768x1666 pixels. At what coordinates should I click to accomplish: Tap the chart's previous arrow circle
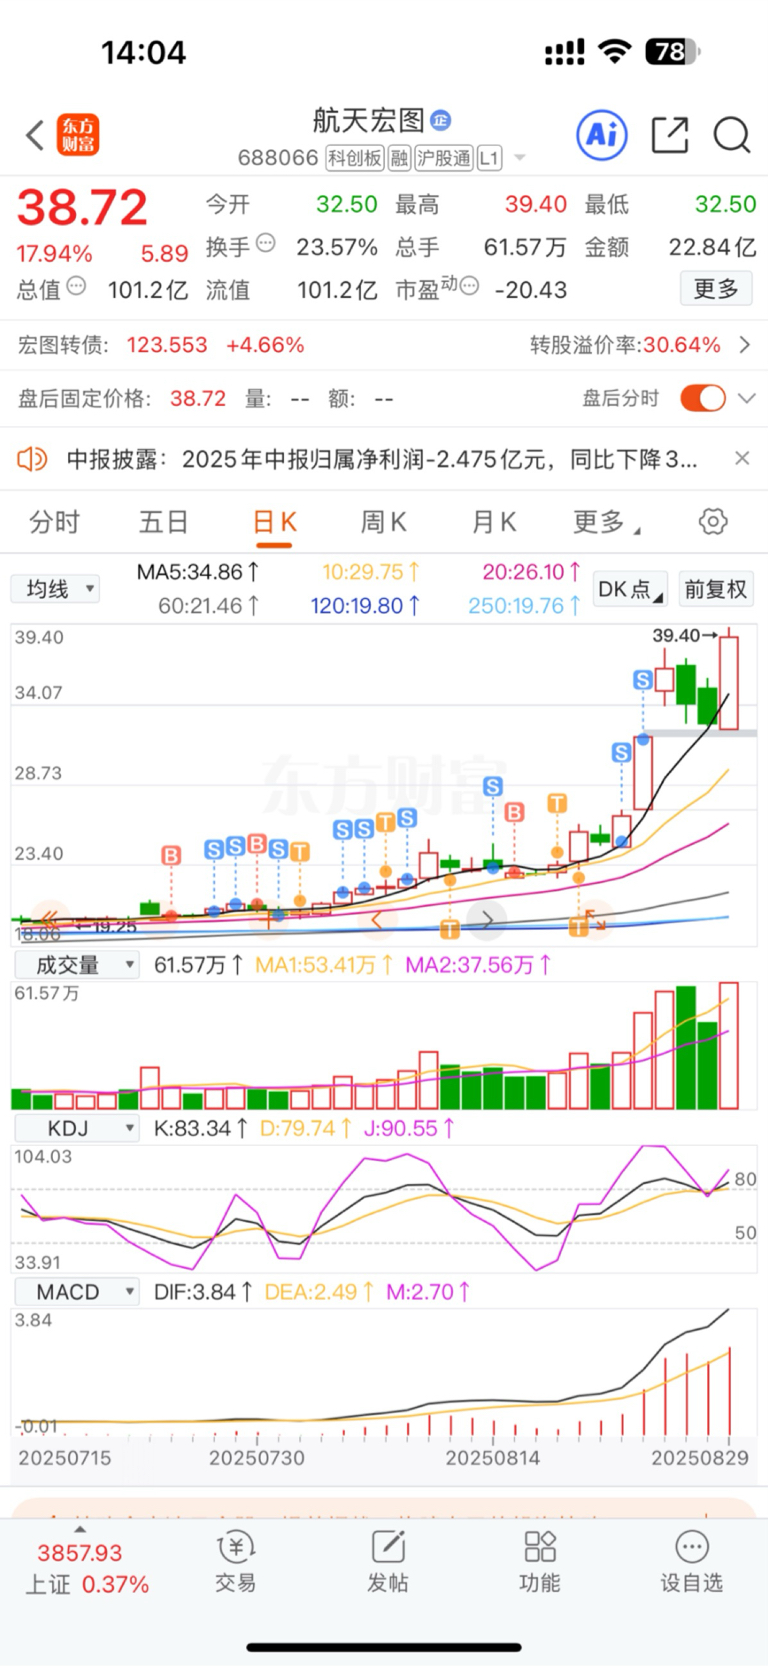[x=377, y=919]
